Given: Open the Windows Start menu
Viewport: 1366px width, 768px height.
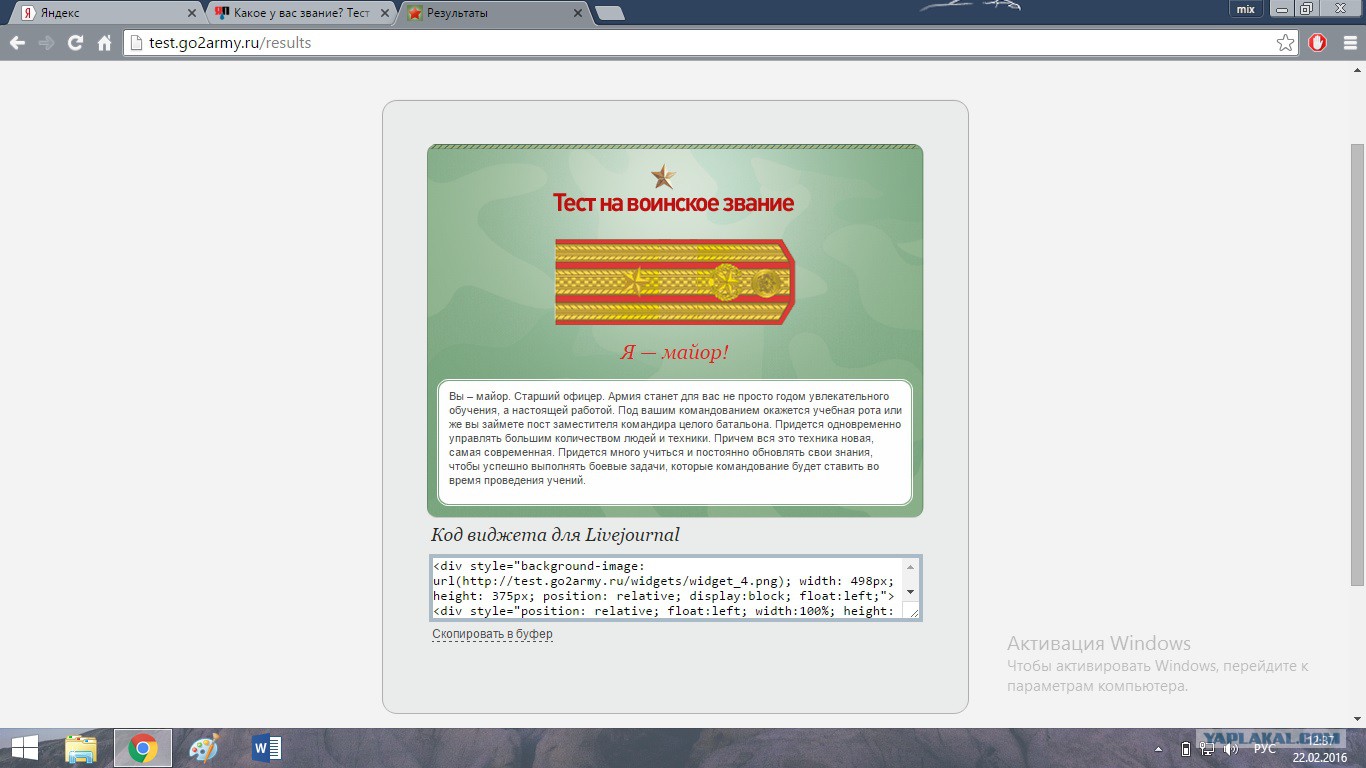Looking at the screenshot, I should (24, 748).
